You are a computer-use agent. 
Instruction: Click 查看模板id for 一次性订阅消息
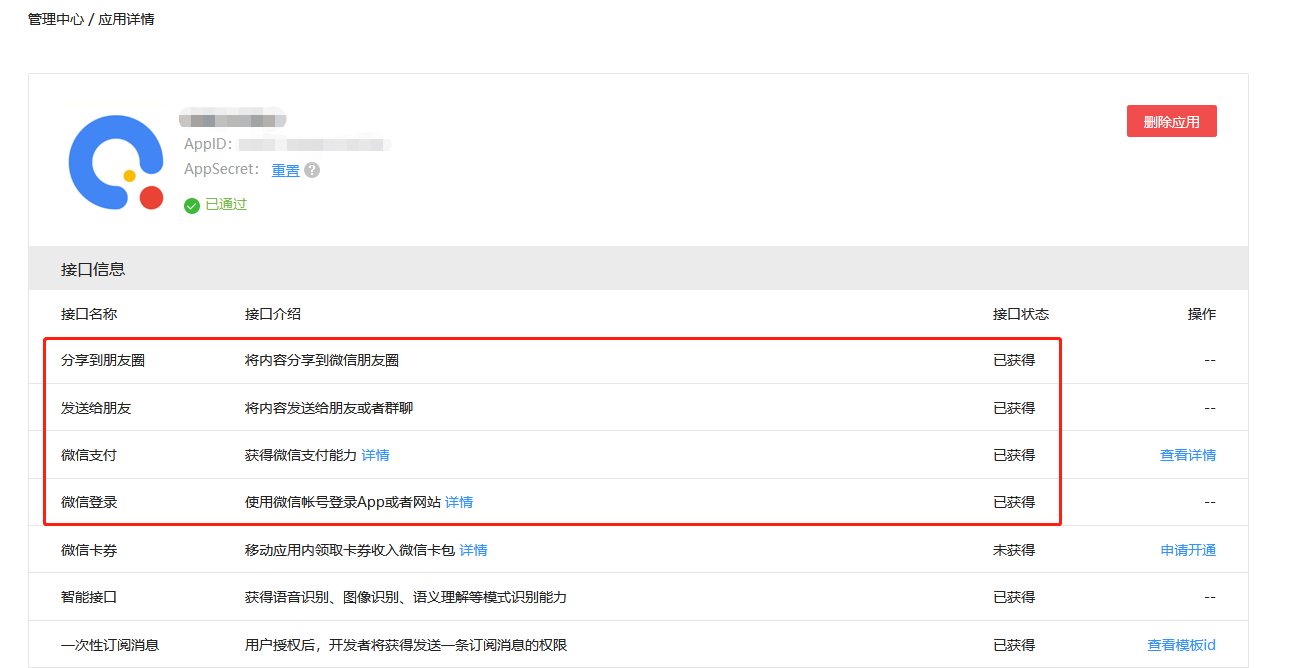[x=1181, y=645]
